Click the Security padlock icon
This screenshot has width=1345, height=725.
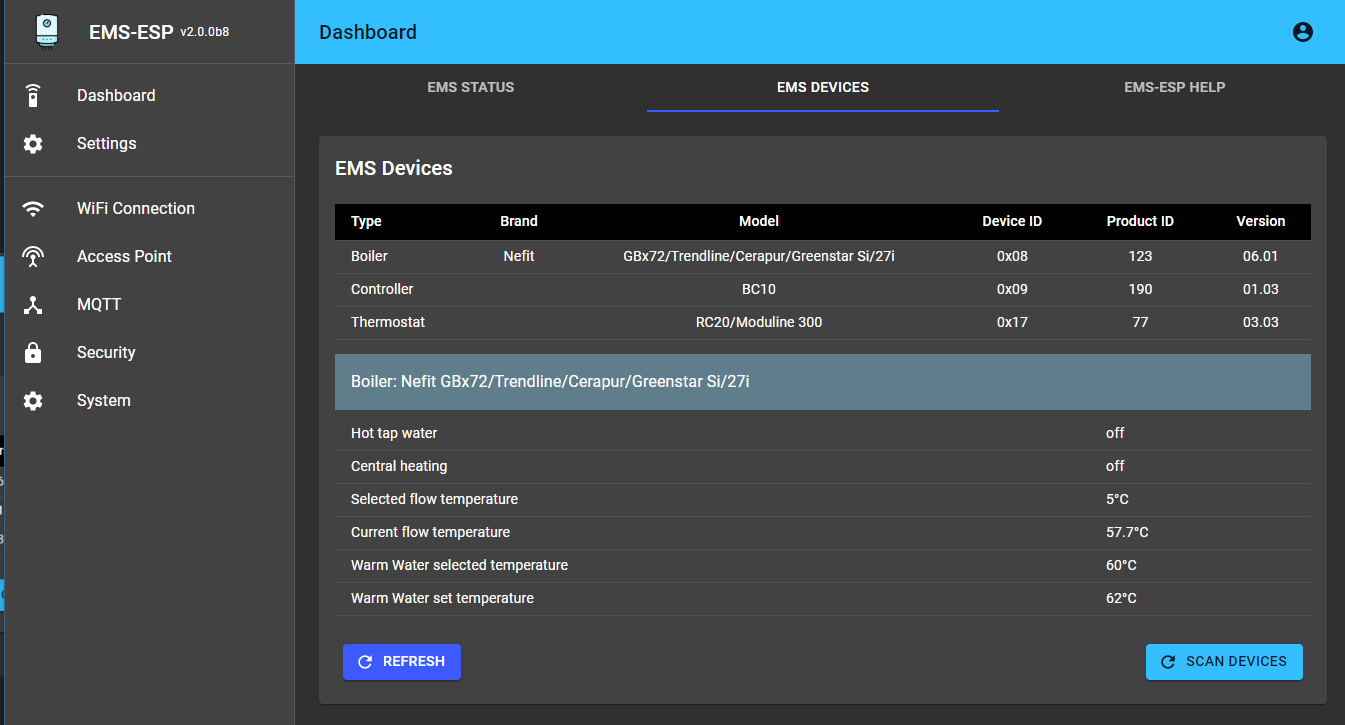click(x=33, y=353)
